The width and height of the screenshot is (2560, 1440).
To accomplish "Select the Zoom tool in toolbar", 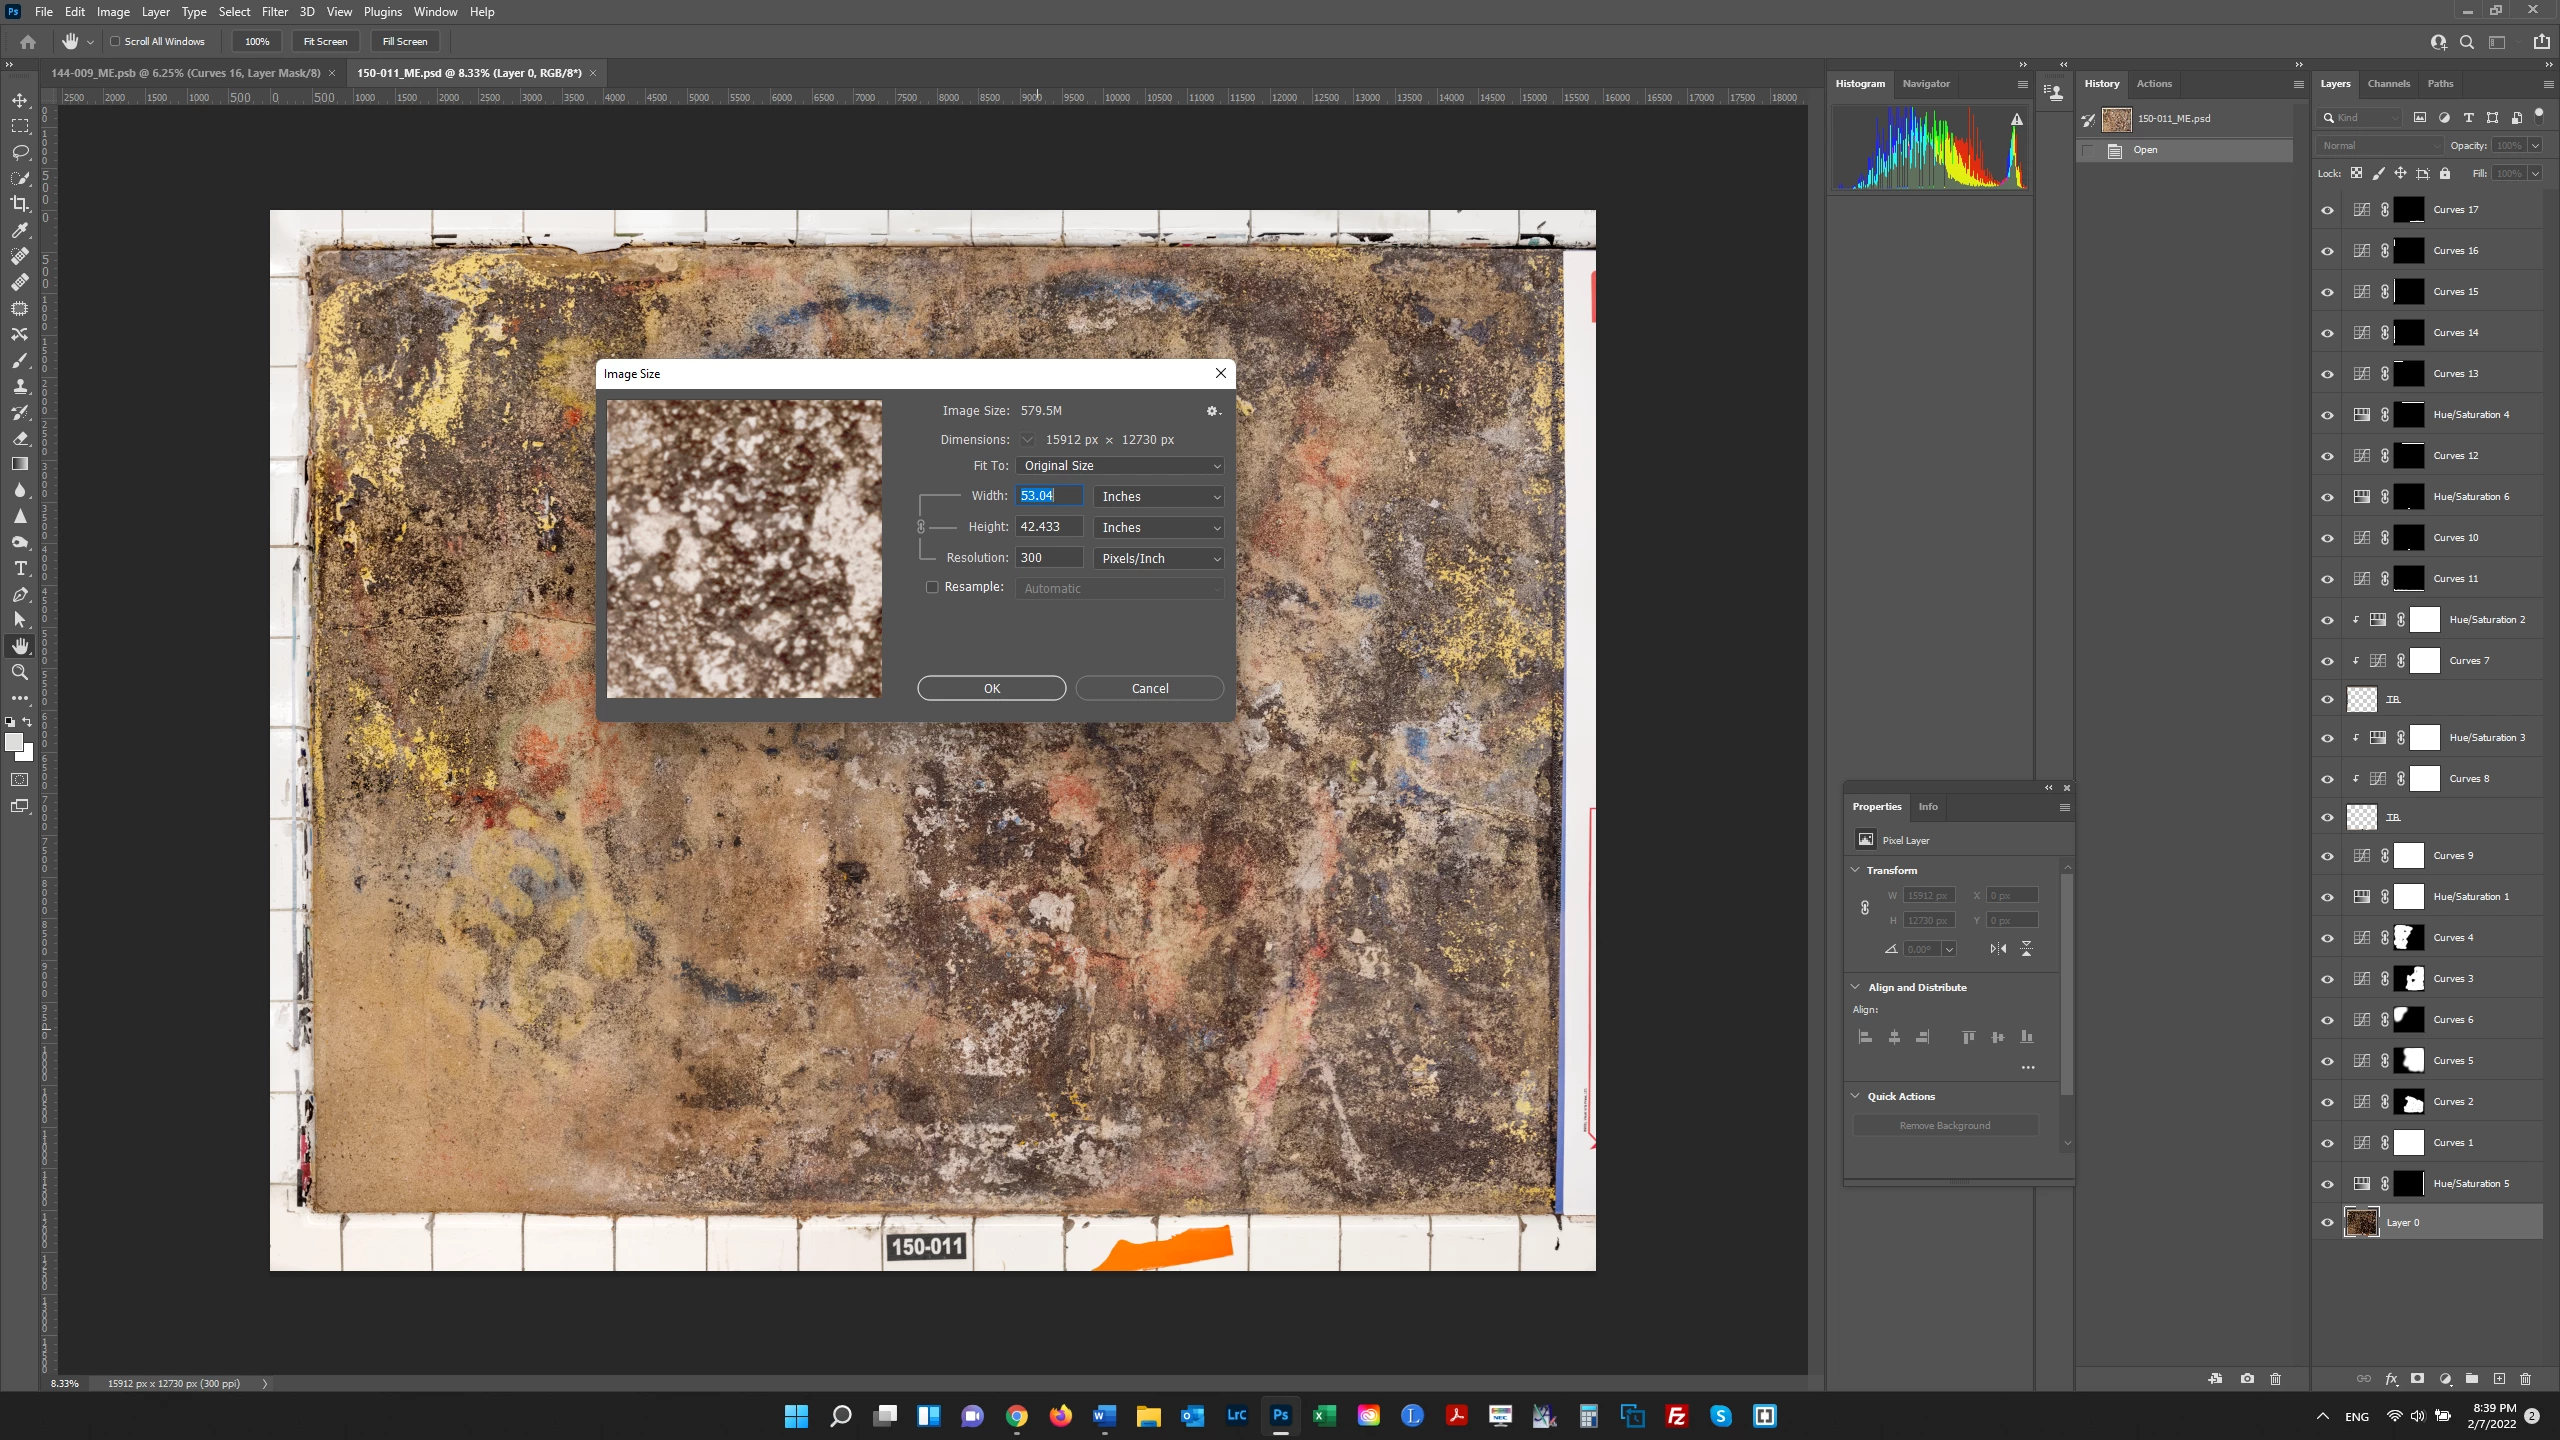I will coord(19,672).
